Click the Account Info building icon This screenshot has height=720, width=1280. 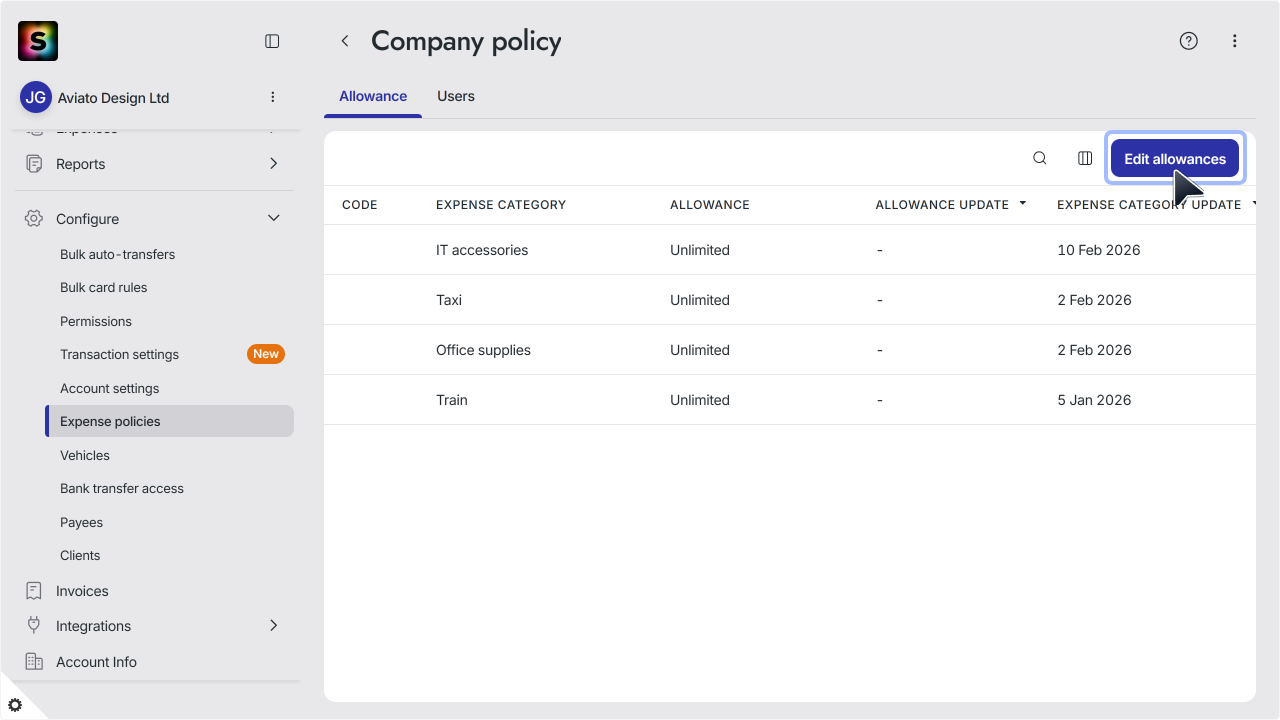click(x=34, y=662)
